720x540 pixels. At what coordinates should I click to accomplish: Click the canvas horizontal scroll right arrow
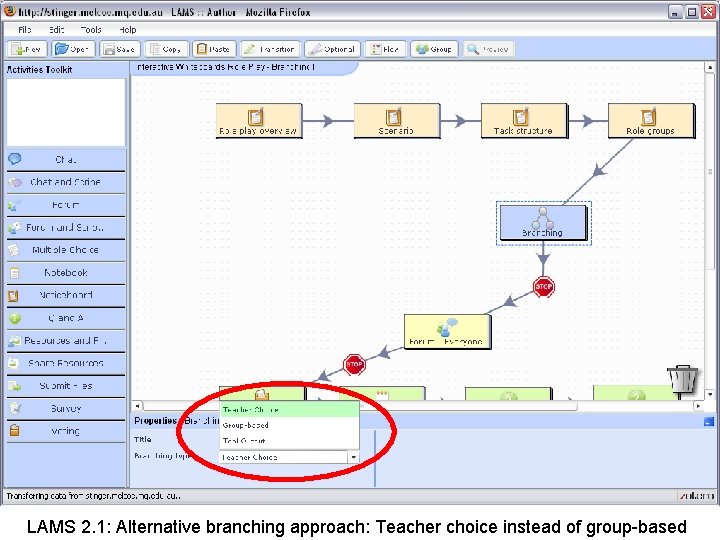click(x=698, y=406)
